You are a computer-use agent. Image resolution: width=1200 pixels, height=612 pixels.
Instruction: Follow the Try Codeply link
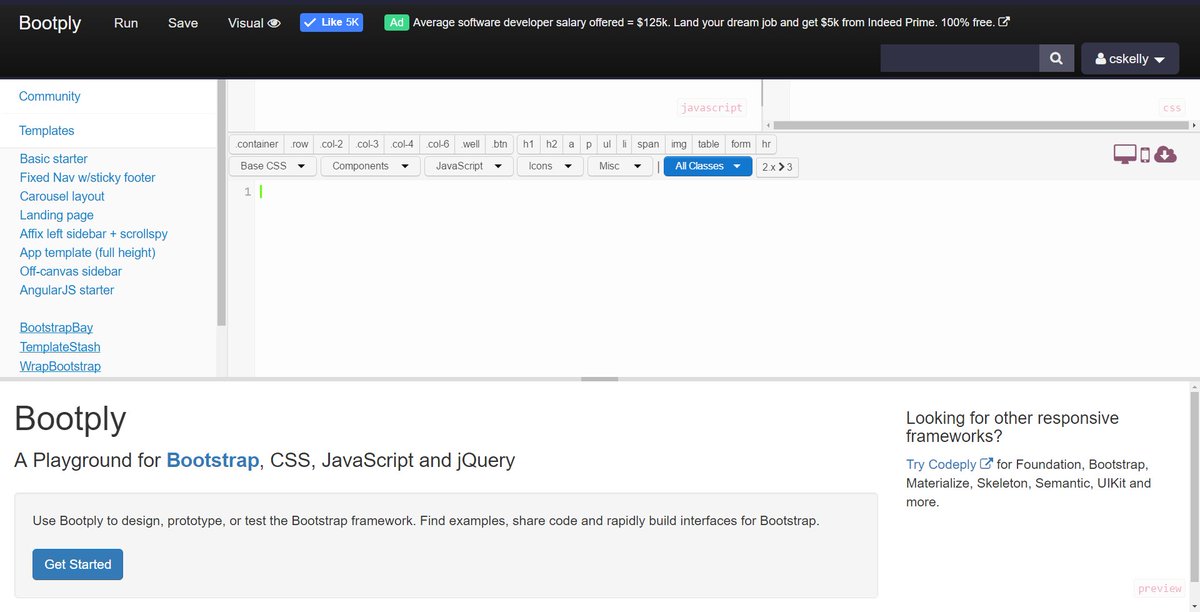tap(949, 464)
